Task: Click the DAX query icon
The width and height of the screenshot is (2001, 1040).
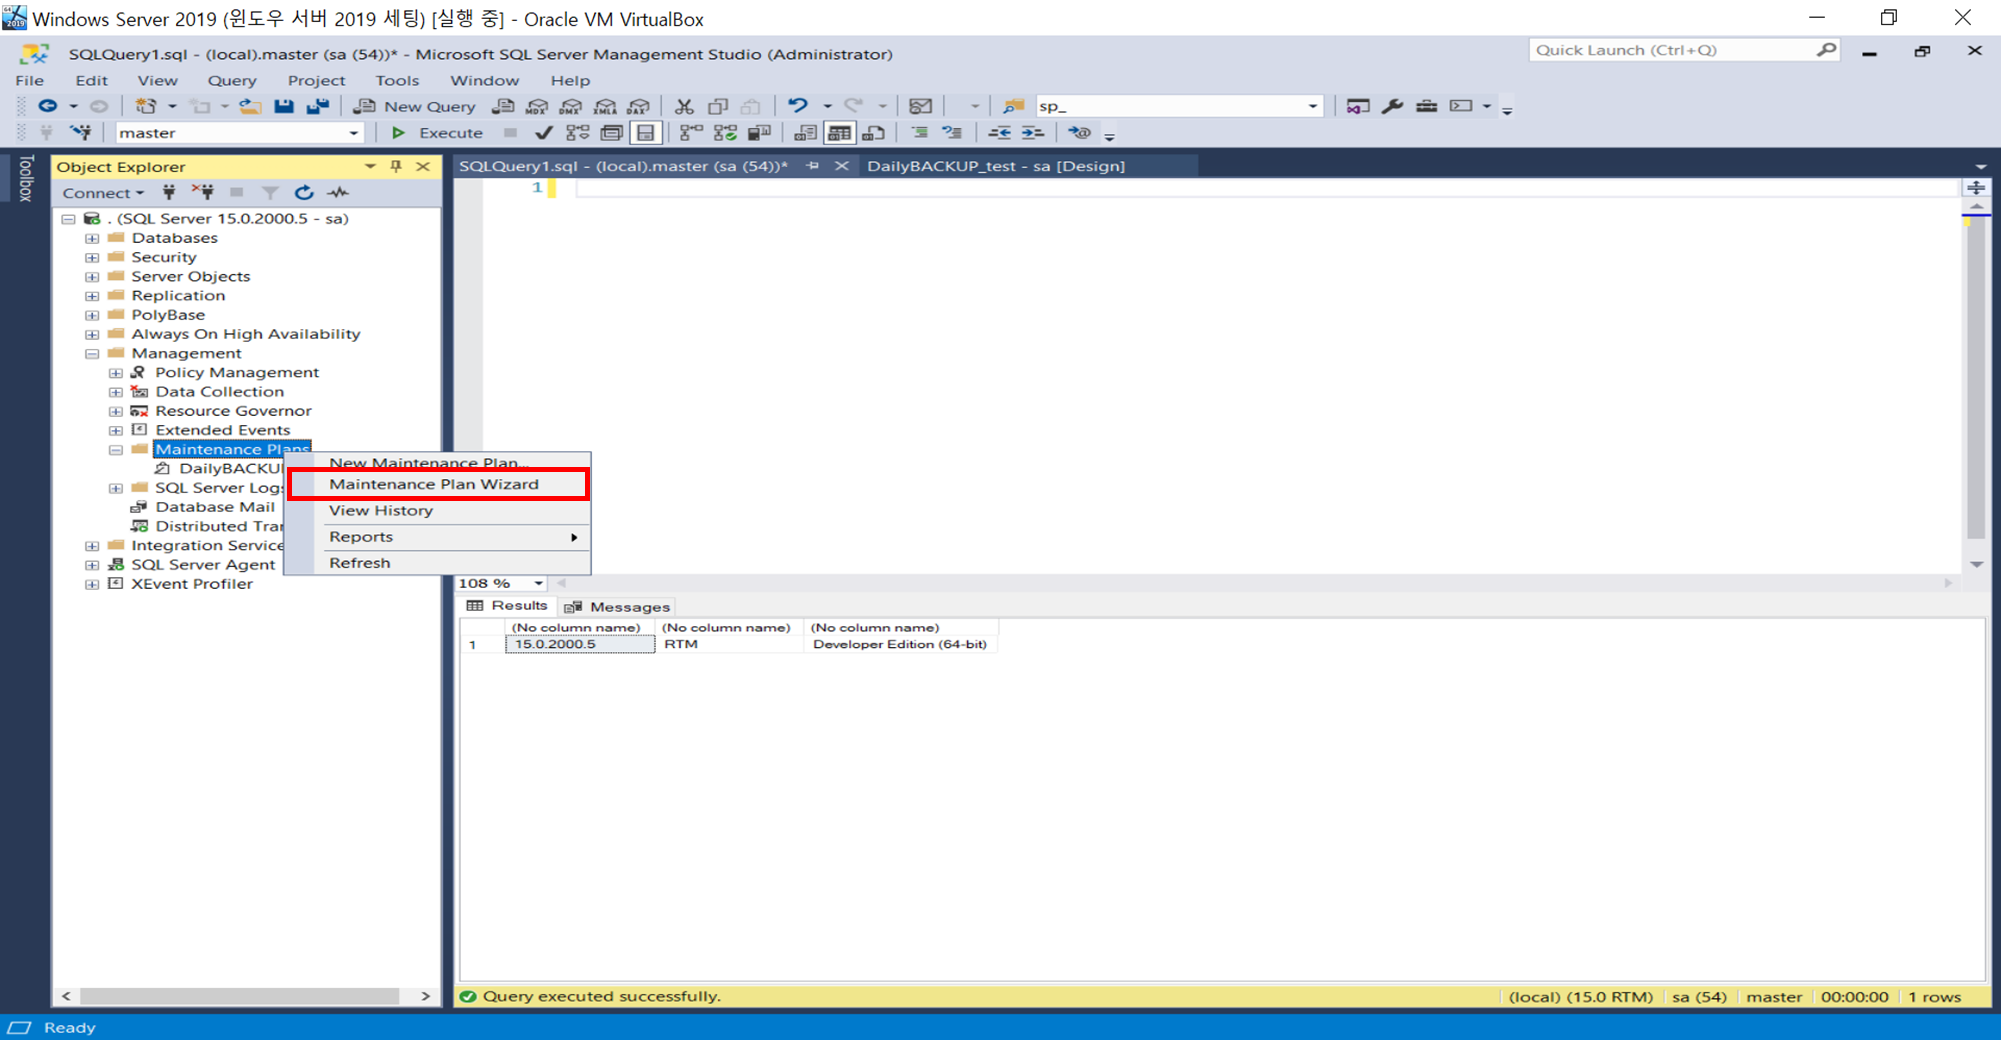Action: [x=638, y=106]
